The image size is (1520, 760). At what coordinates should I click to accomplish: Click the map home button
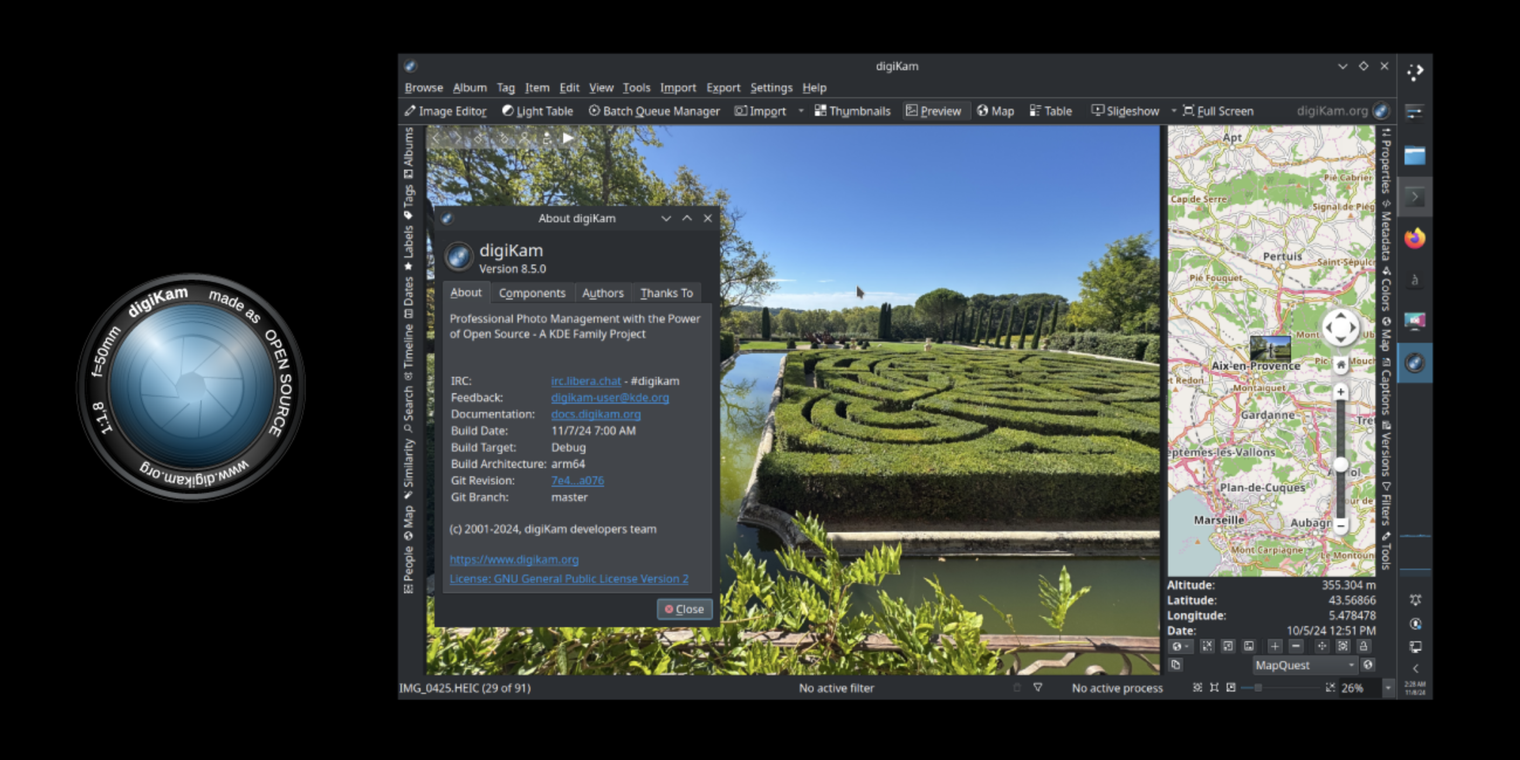(x=1341, y=366)
